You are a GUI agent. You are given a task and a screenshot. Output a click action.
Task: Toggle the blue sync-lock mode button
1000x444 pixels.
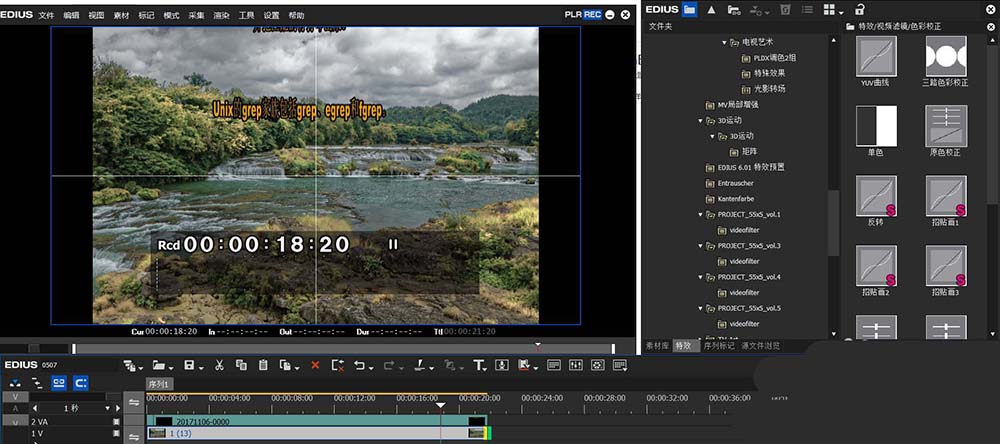click(x=59, y=383)
